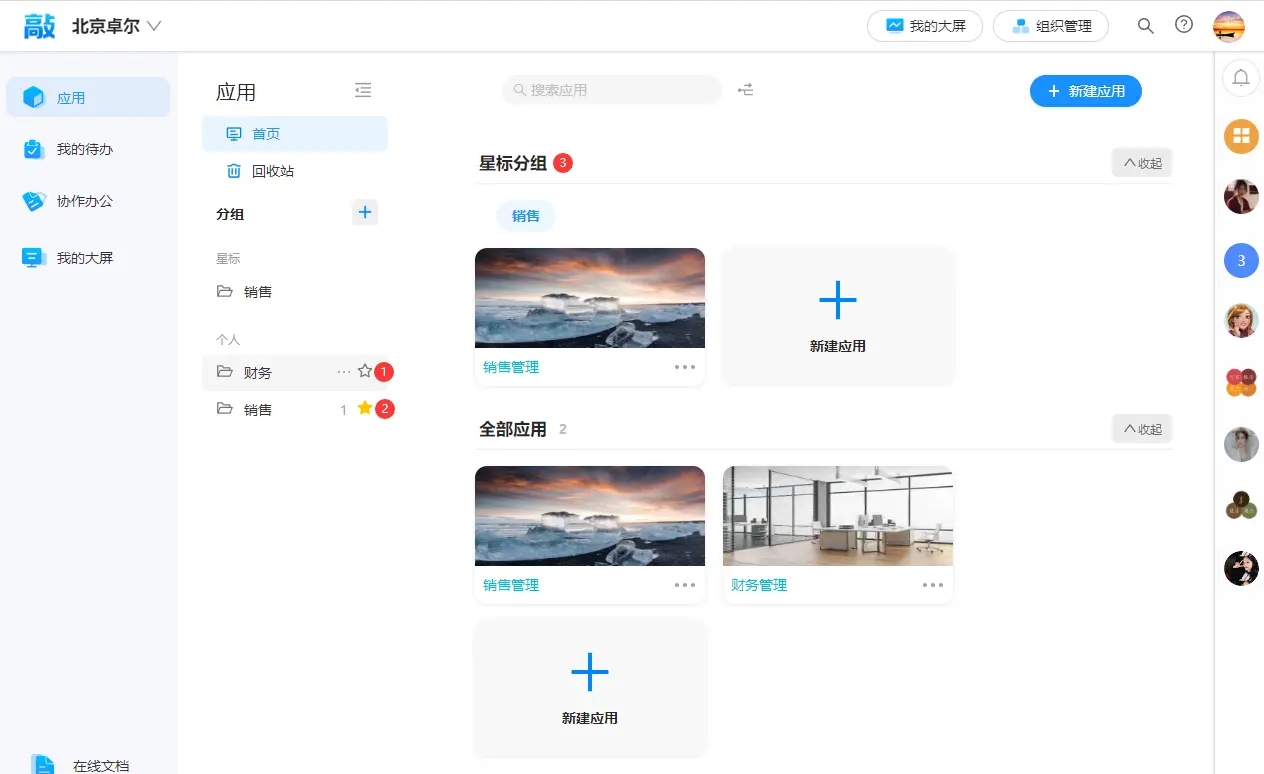Click the 搜索应用 search field
Image resolution: width=1264 pixels, height=774 pixels.
point(612,90)
